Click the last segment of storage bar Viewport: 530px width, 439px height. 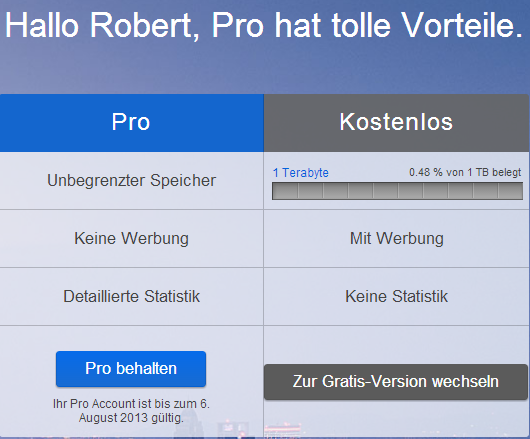click(510, 191)
